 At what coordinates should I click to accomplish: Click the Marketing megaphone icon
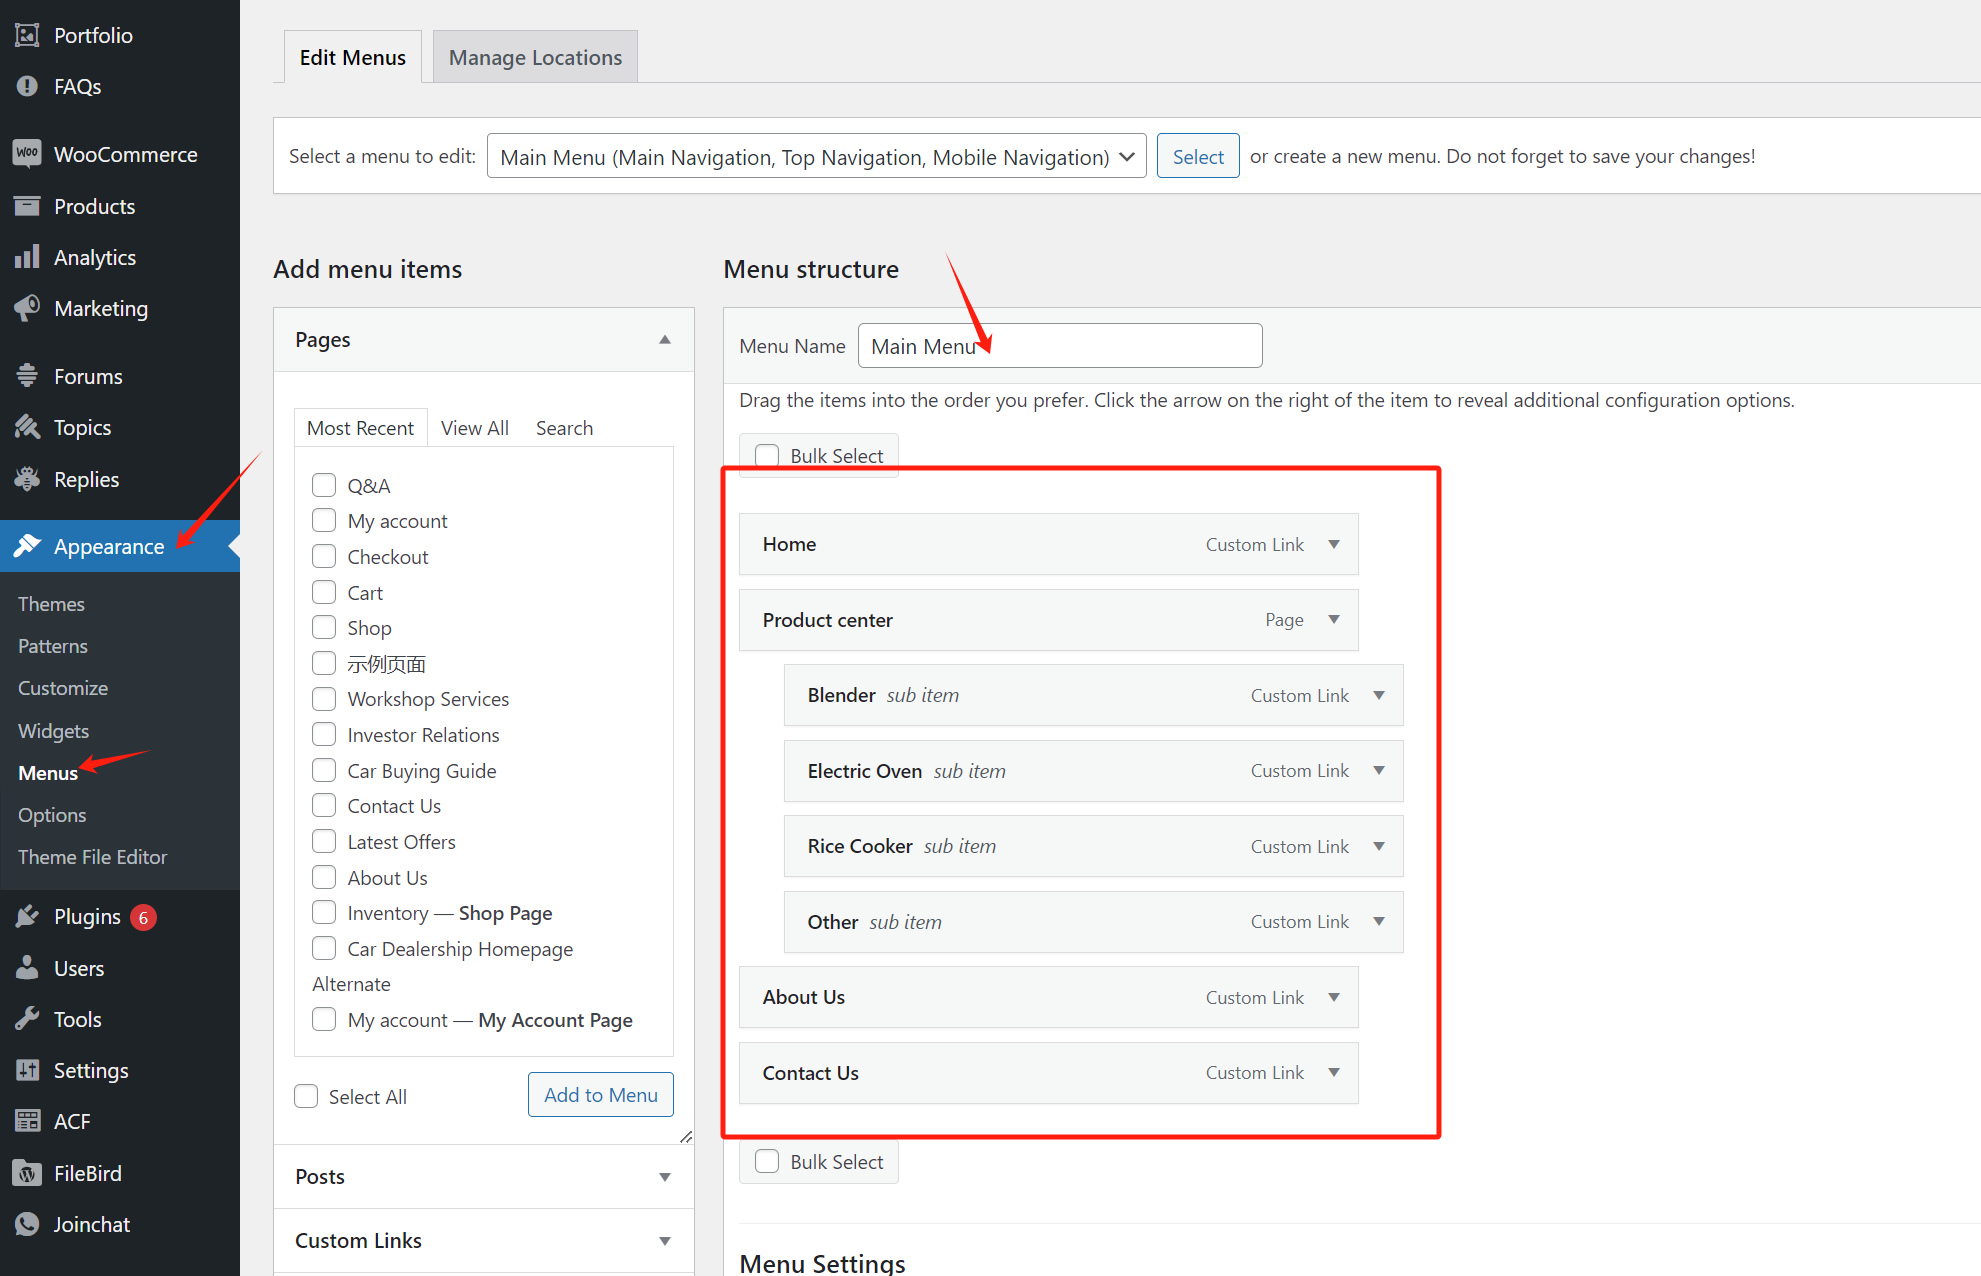[x=27, y=308]
